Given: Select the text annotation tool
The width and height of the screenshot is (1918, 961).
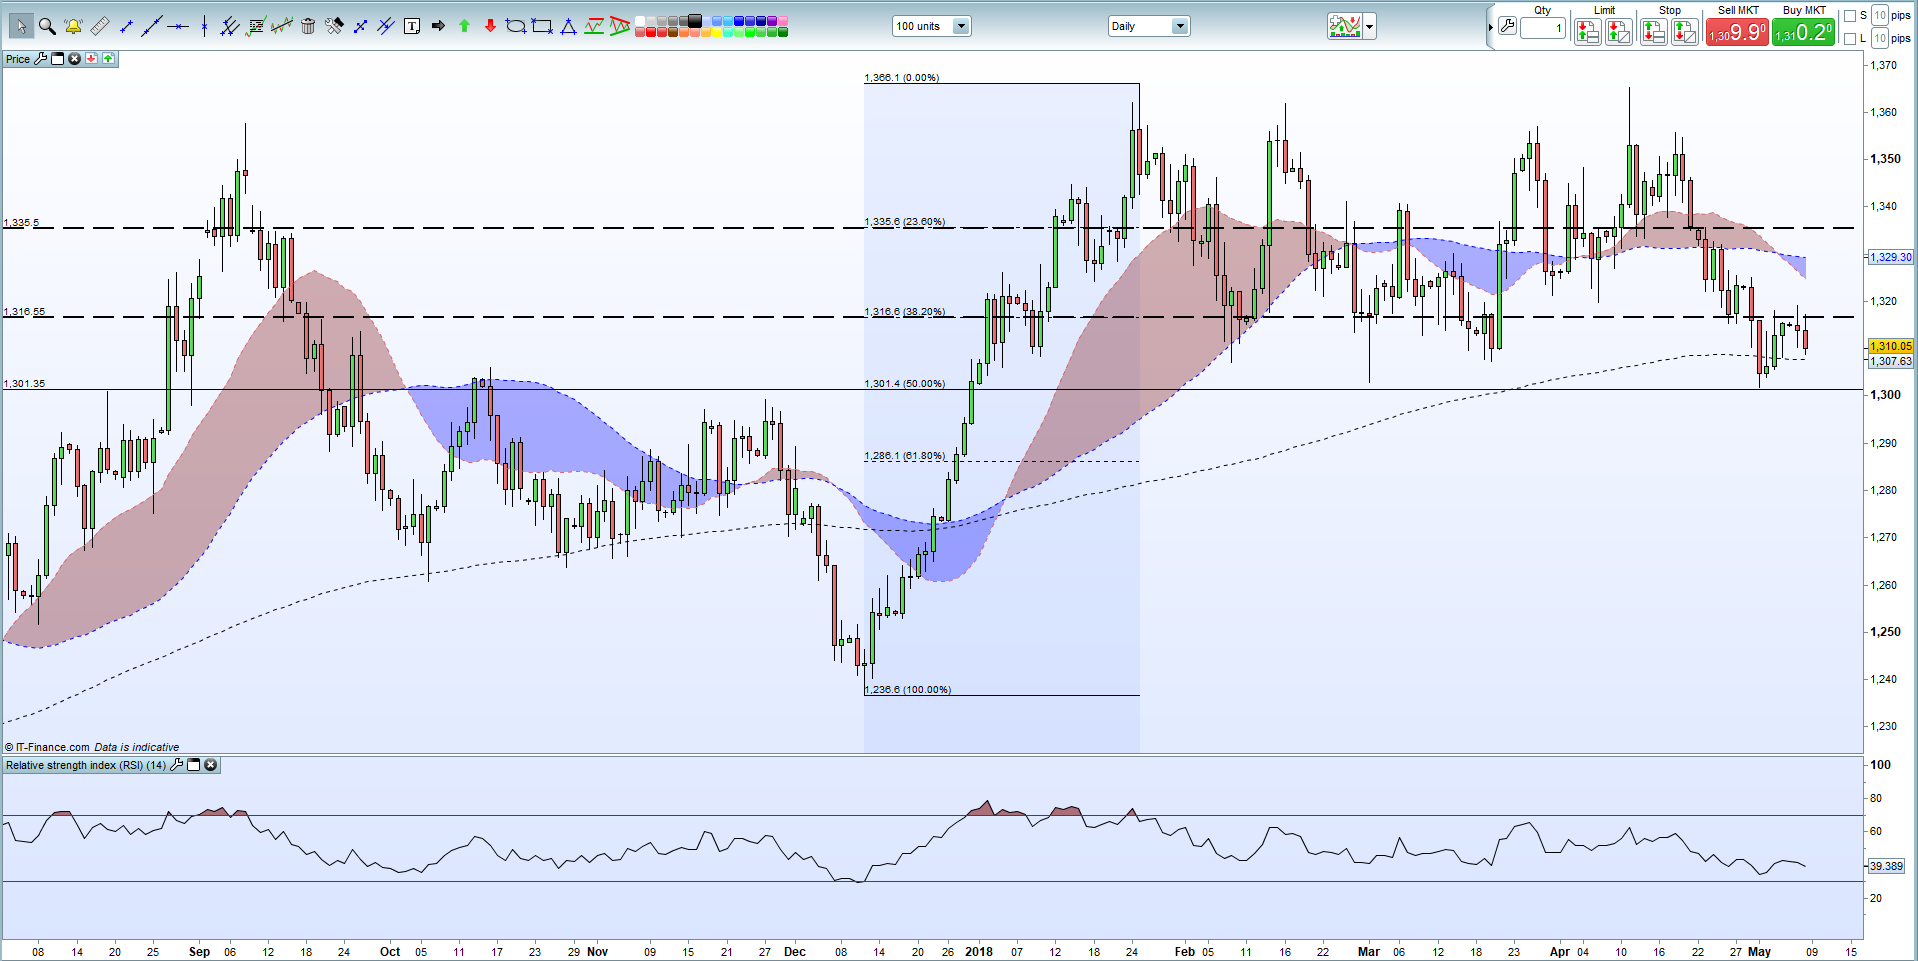Looking at the screenshot, I should point(412,26).
